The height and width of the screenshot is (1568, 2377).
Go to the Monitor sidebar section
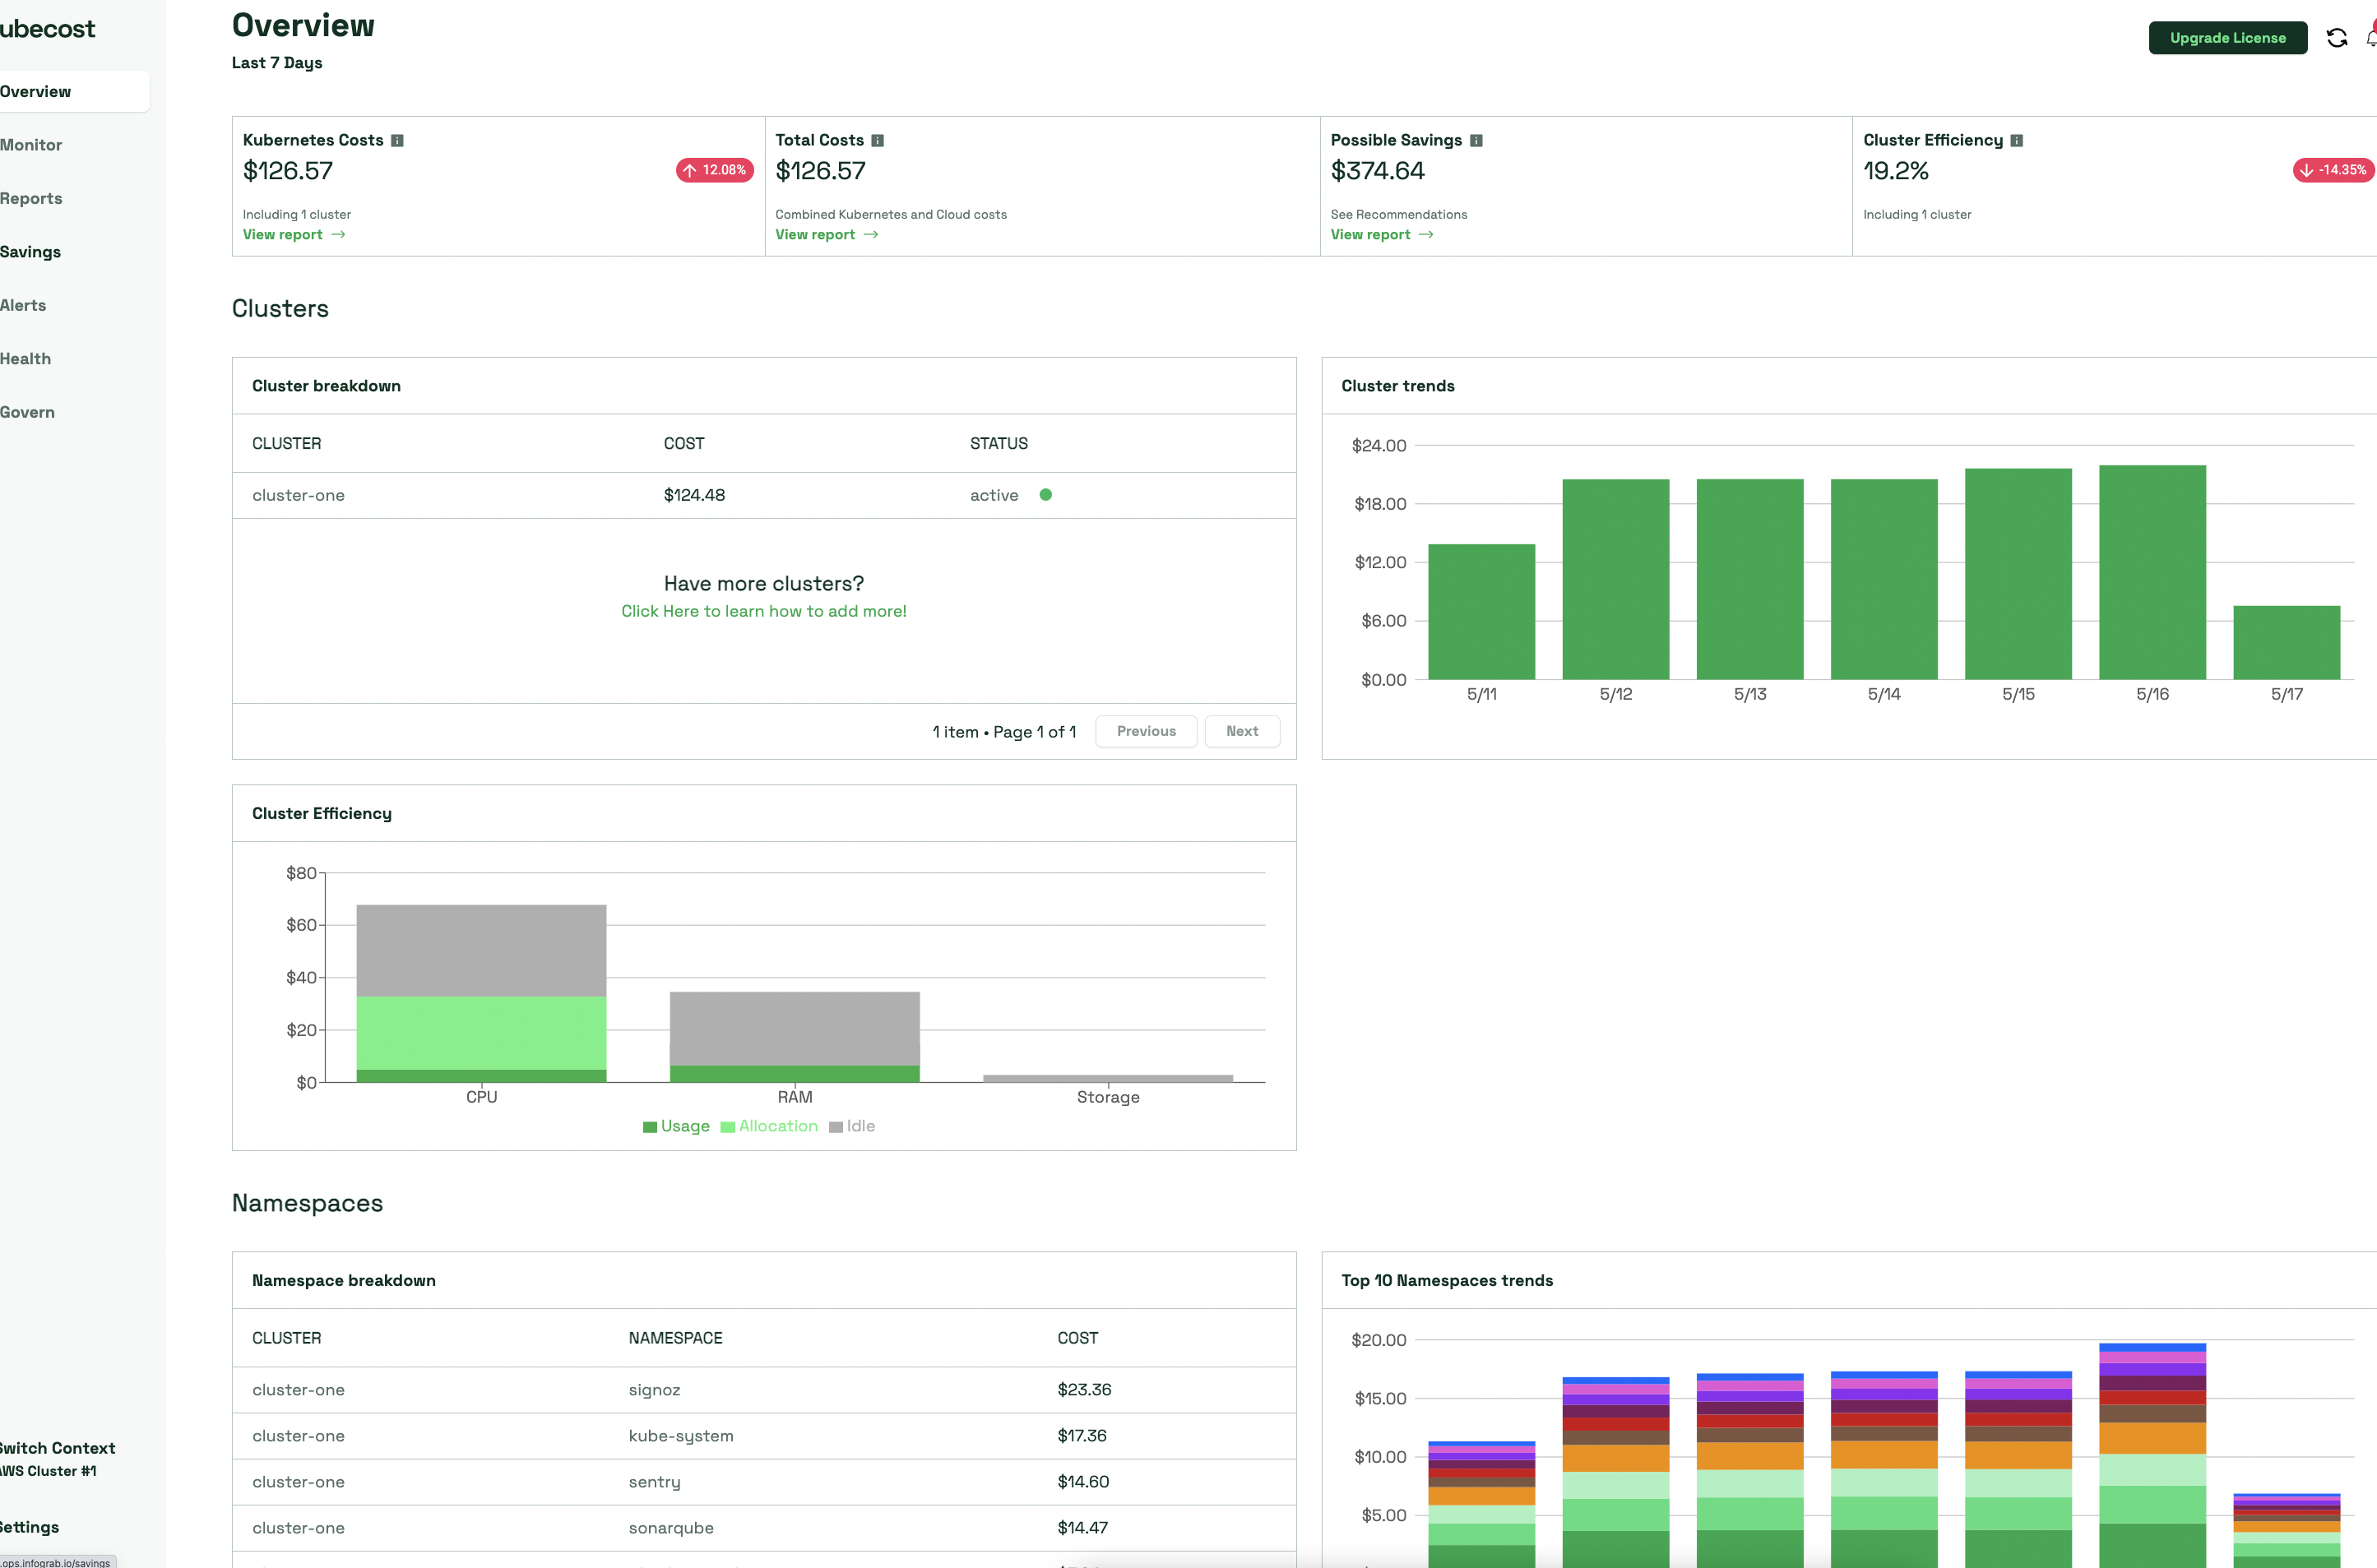31,145
